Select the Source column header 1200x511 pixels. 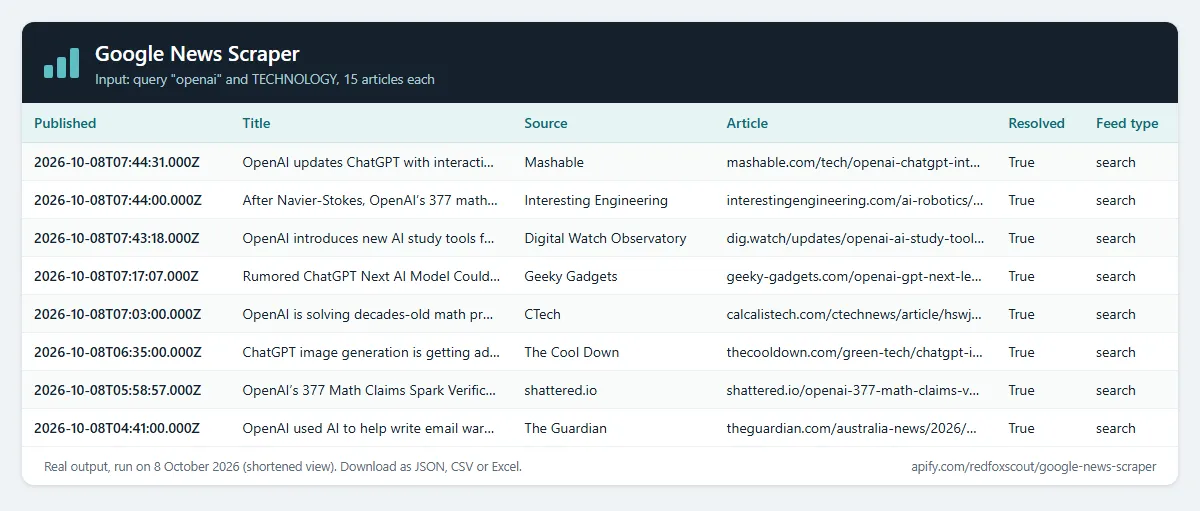pyautogui.click(x=546, y=123)
